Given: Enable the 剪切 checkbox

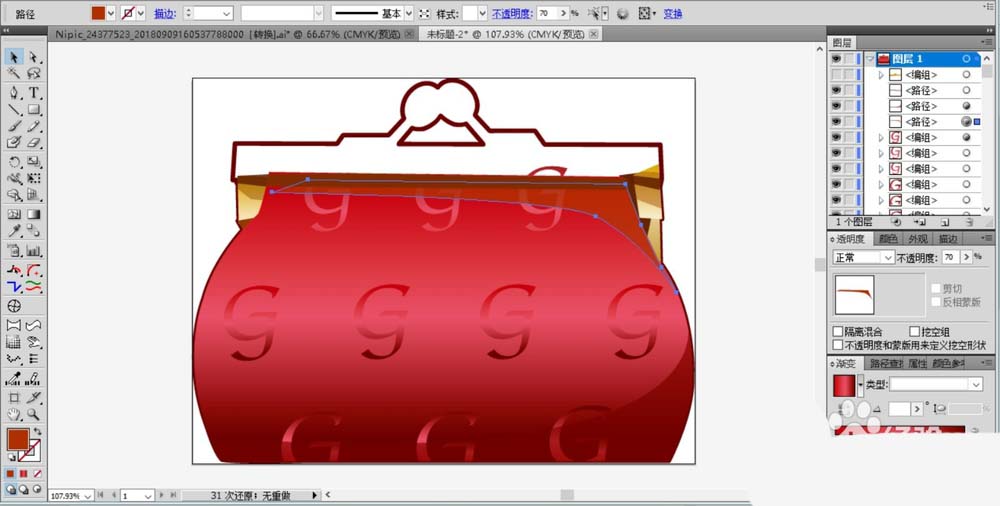Looking at the screenshot, I should coord(936,289).
